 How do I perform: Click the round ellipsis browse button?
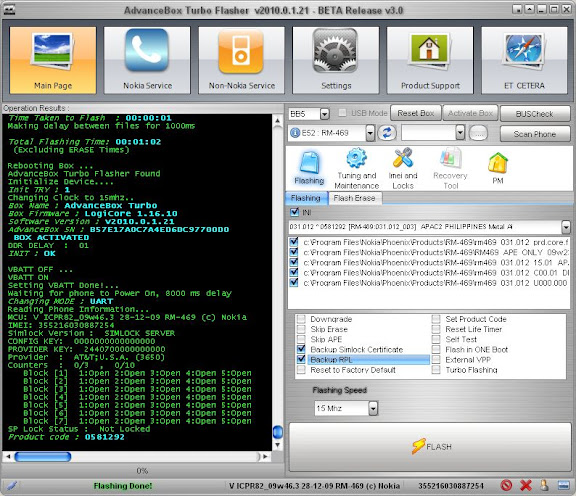pos(479,133)
